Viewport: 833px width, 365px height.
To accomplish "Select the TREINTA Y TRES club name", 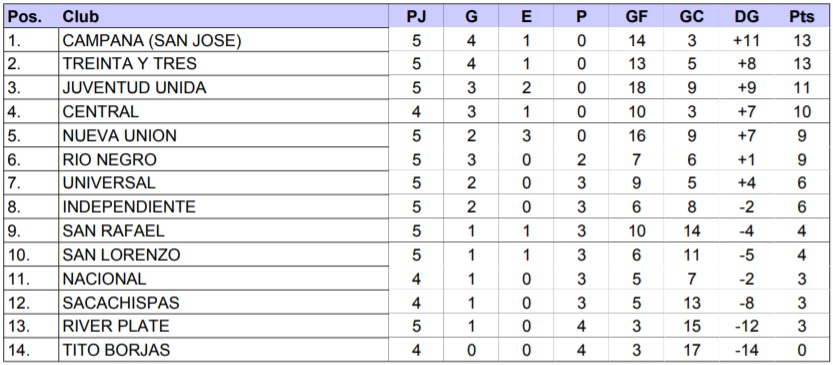I will (x=130, y=64).
